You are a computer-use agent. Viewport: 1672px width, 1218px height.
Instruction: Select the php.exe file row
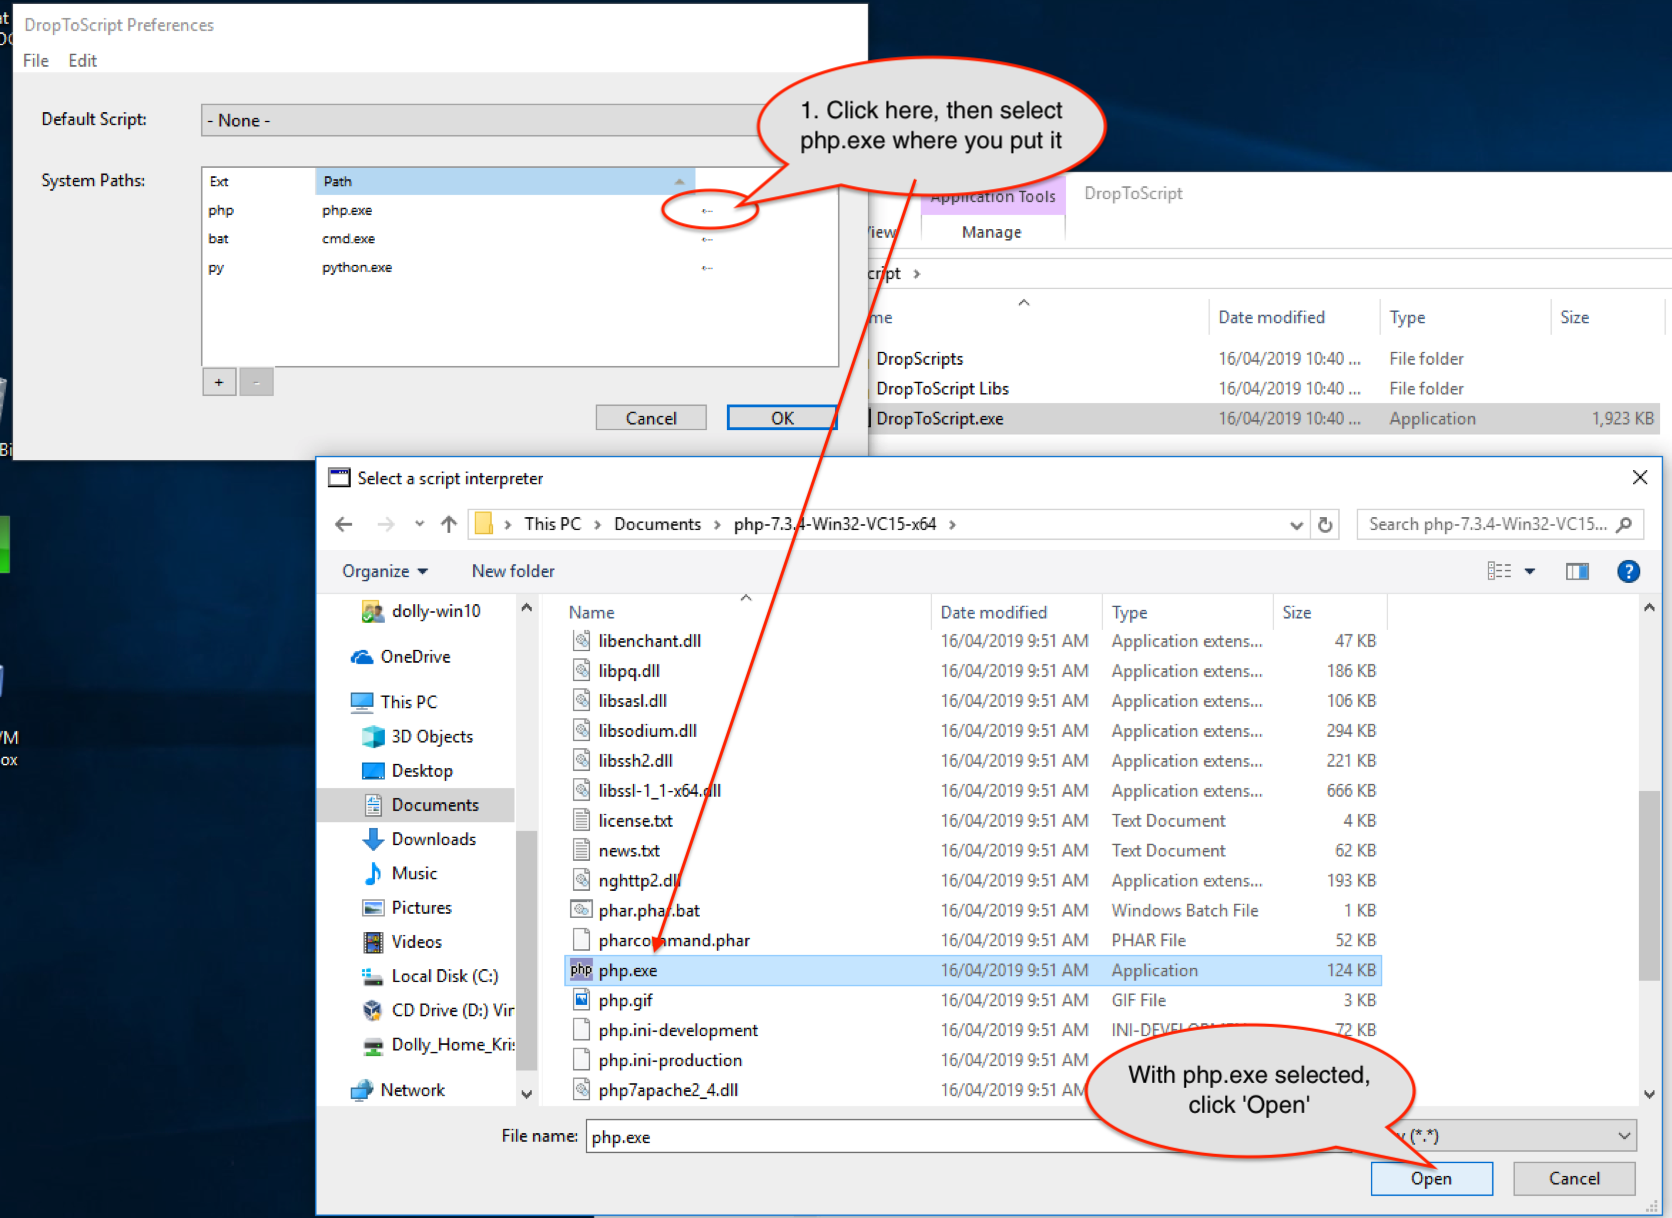tap(973, 970)
